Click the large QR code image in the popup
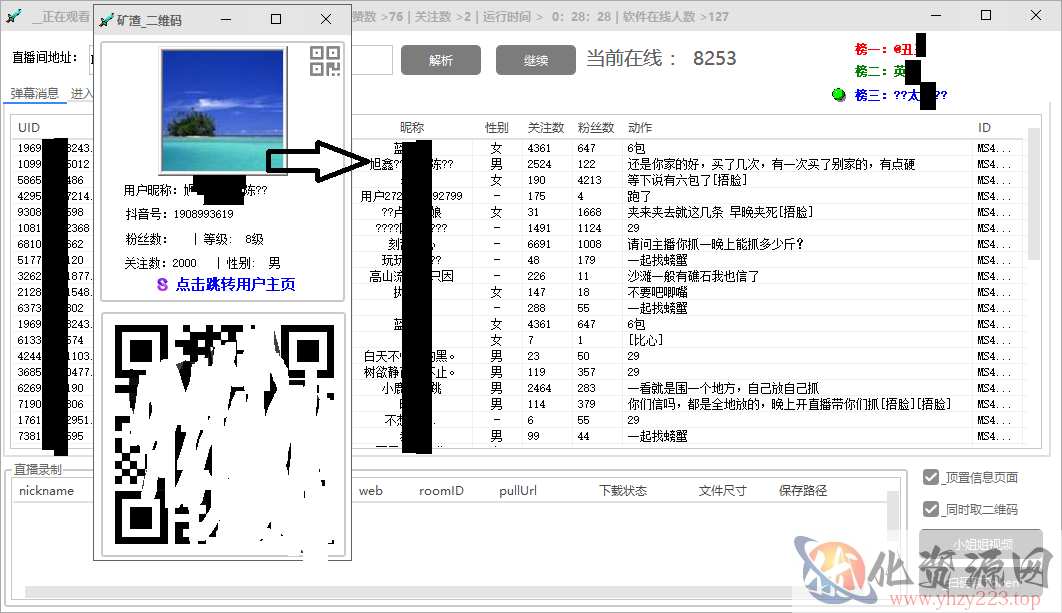 224,435
